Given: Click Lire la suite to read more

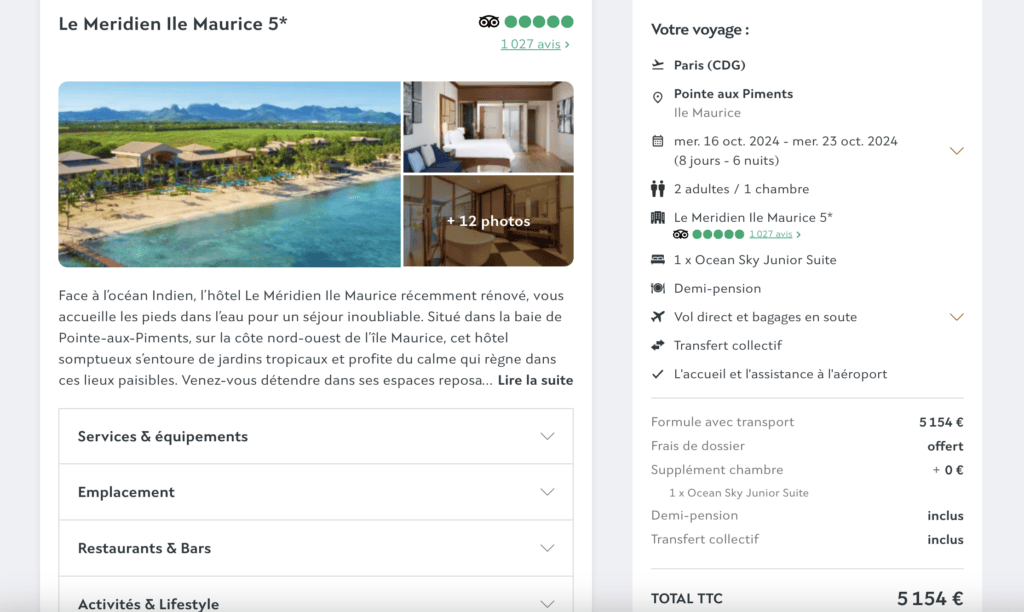Looking at the screenshot, I should coord(534,380).
